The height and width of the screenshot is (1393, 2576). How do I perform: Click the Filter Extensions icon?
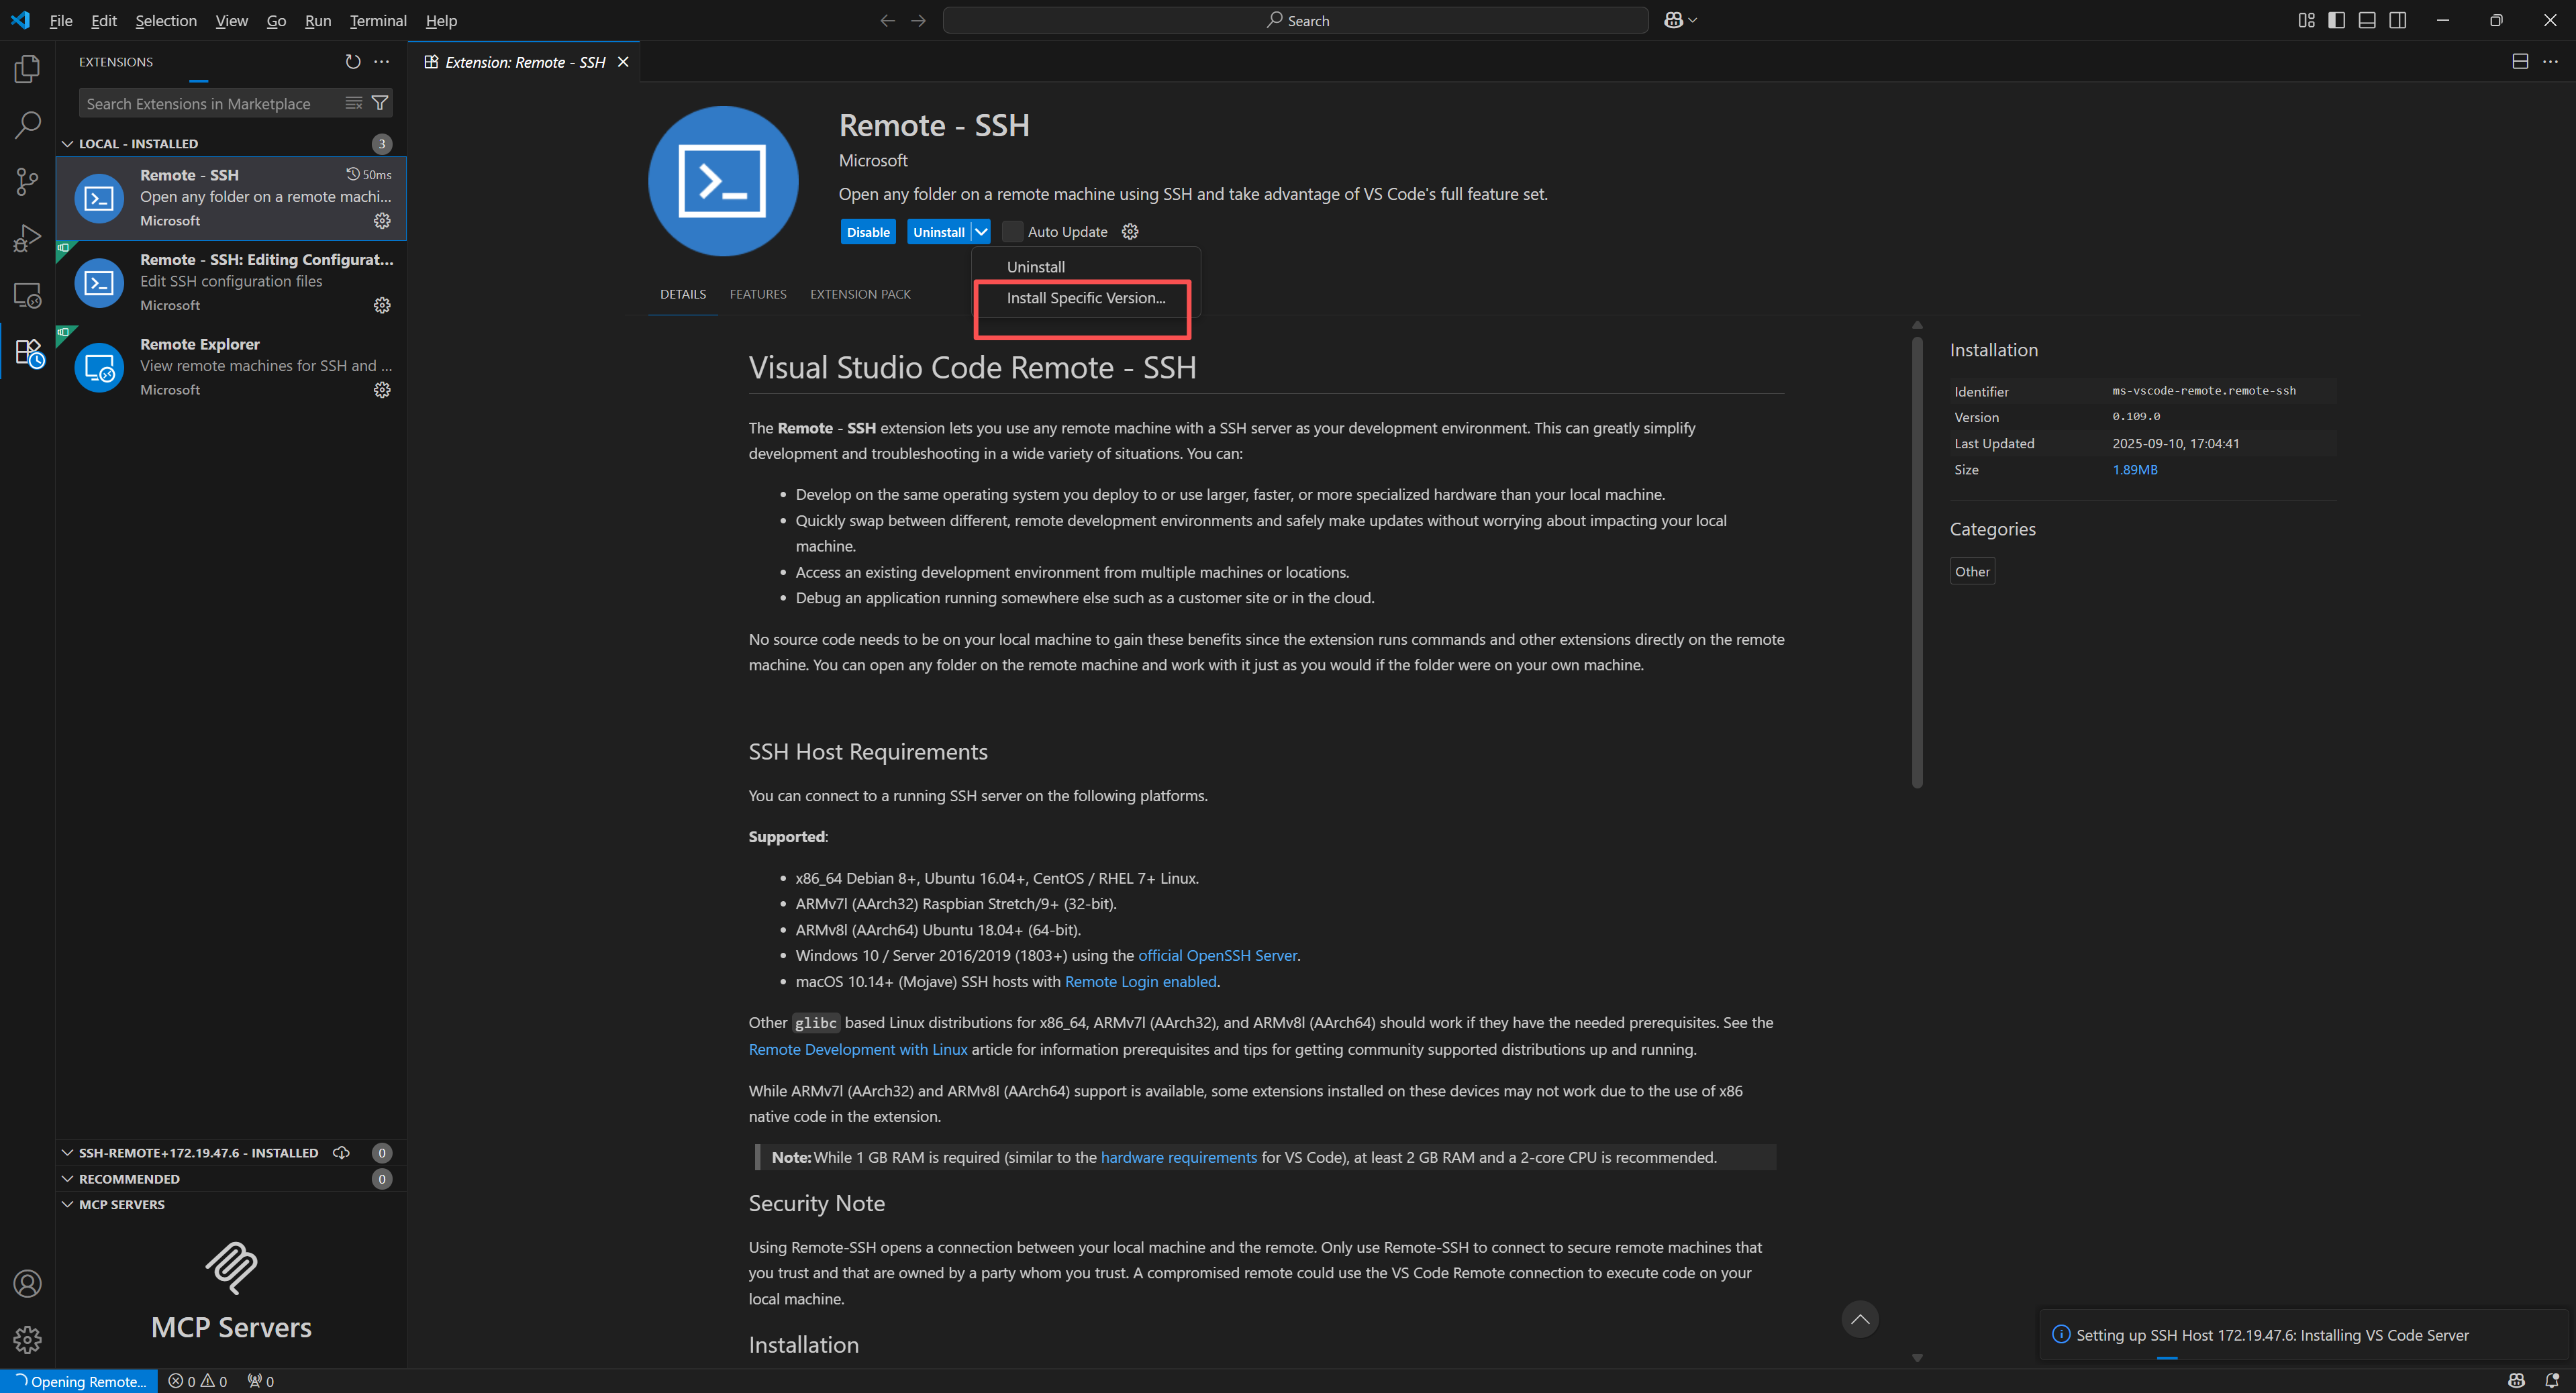coord(380,103)
